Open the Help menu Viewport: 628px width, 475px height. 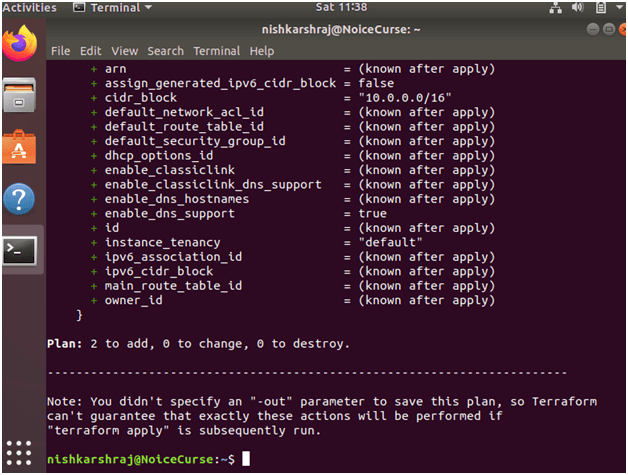[262, 50]
